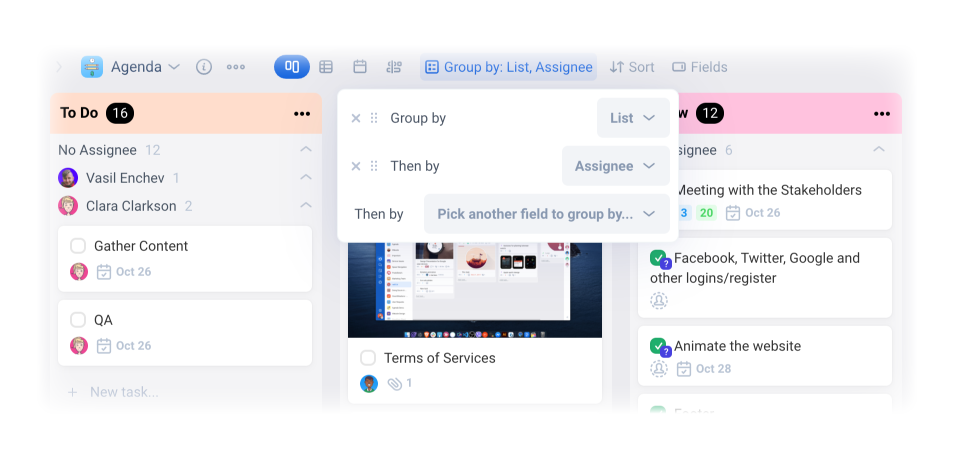Click due date icon on QA card
The width and height of the screenshot is (953, 457).
click(x=104, y=346)
